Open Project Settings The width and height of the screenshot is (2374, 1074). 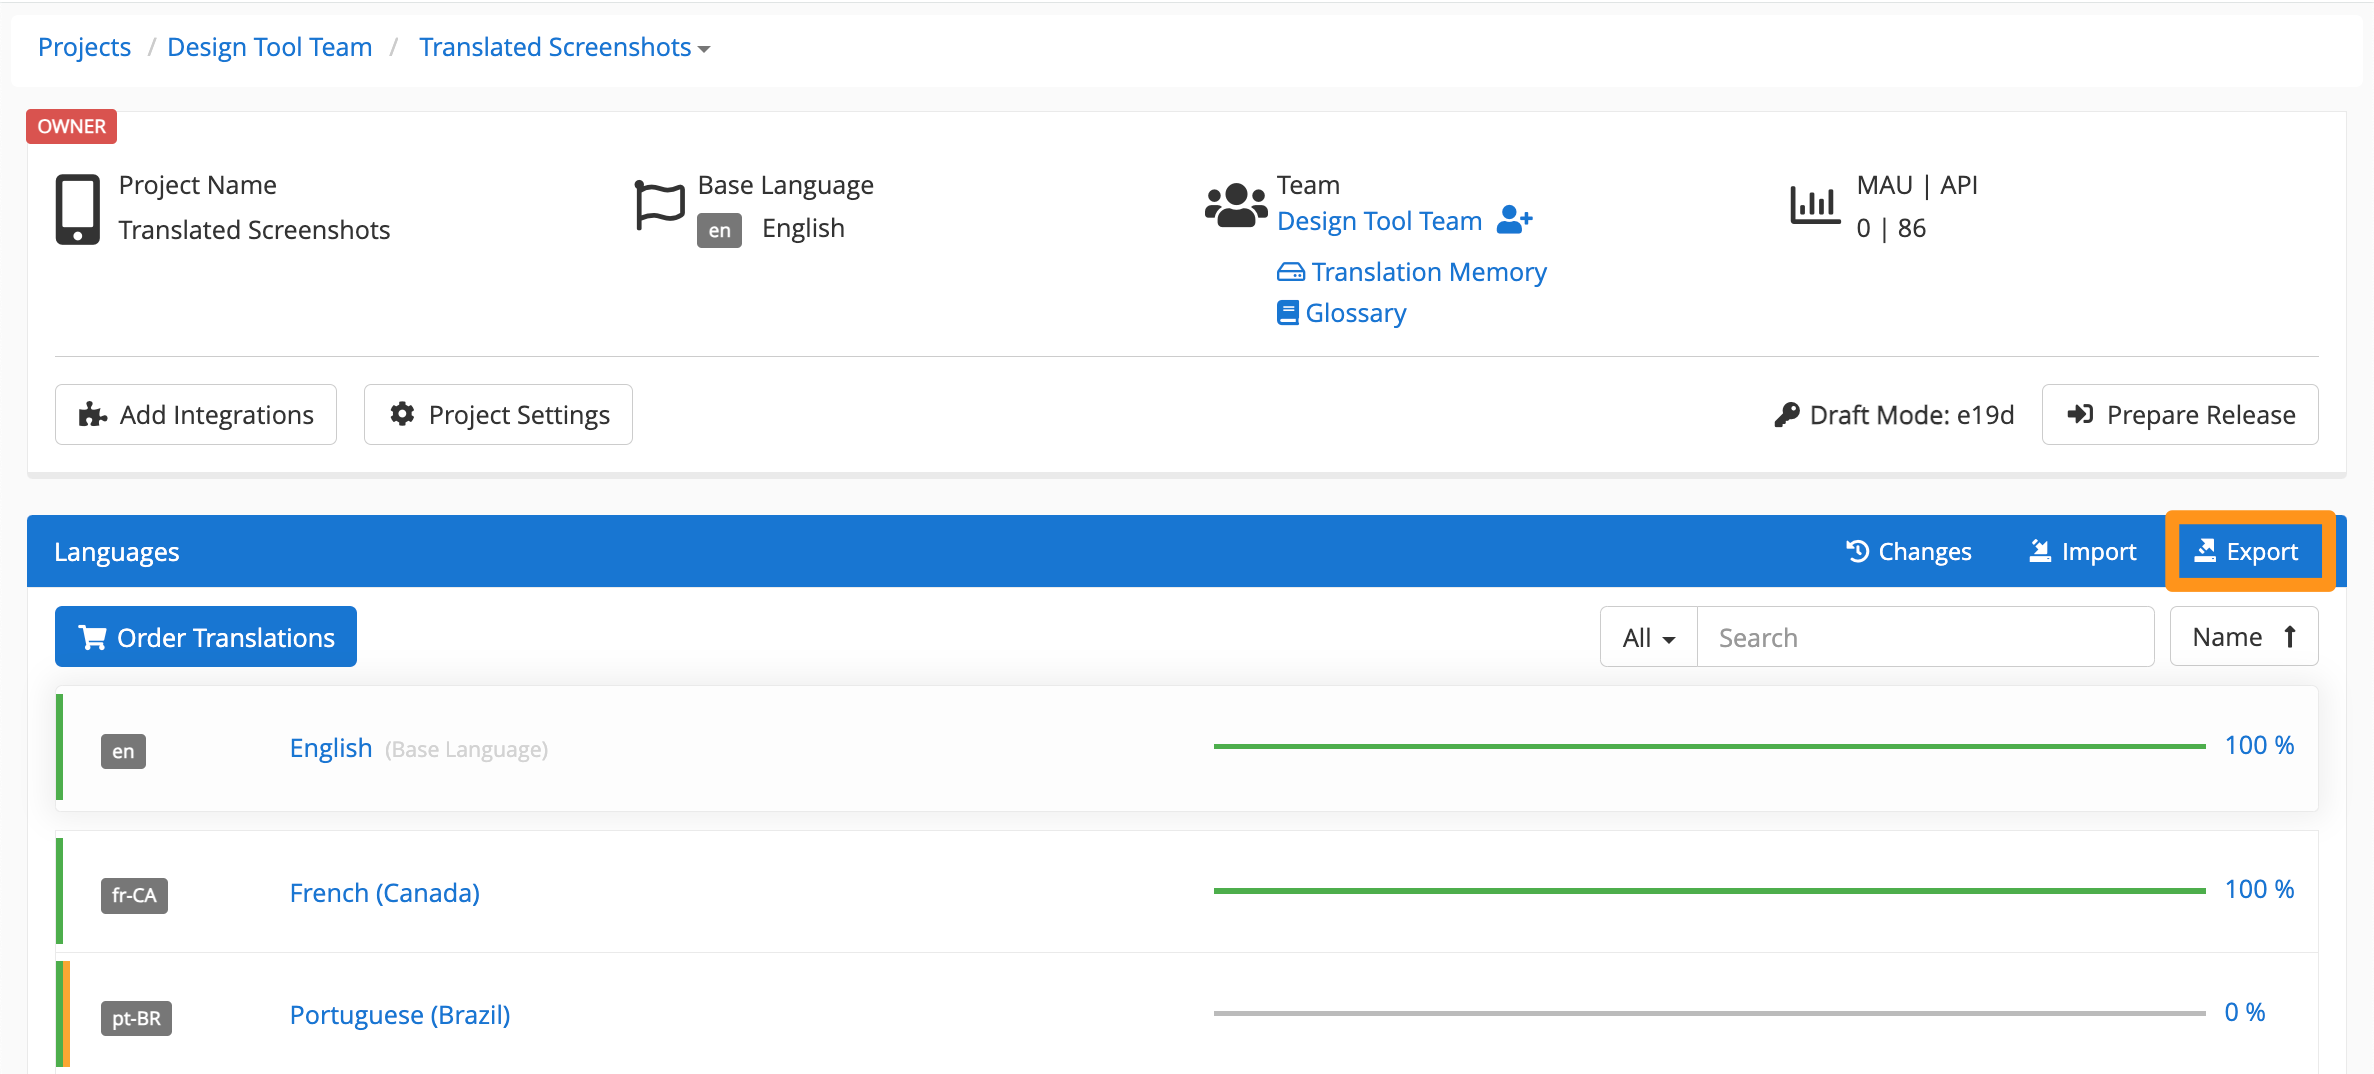pos(498,414)
